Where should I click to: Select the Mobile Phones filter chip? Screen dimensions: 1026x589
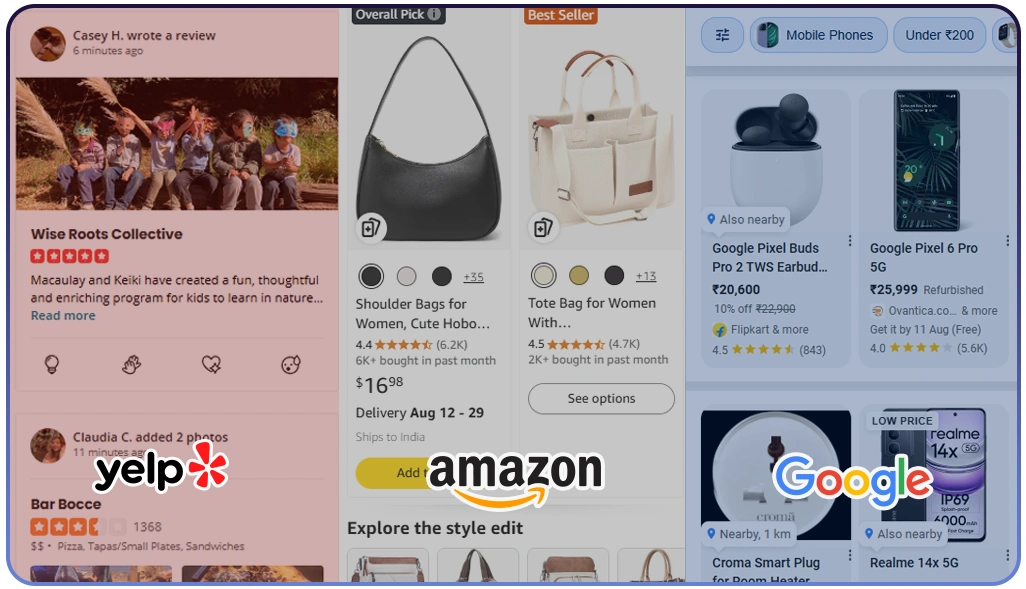pyautogui.click(x=819, y=35)
